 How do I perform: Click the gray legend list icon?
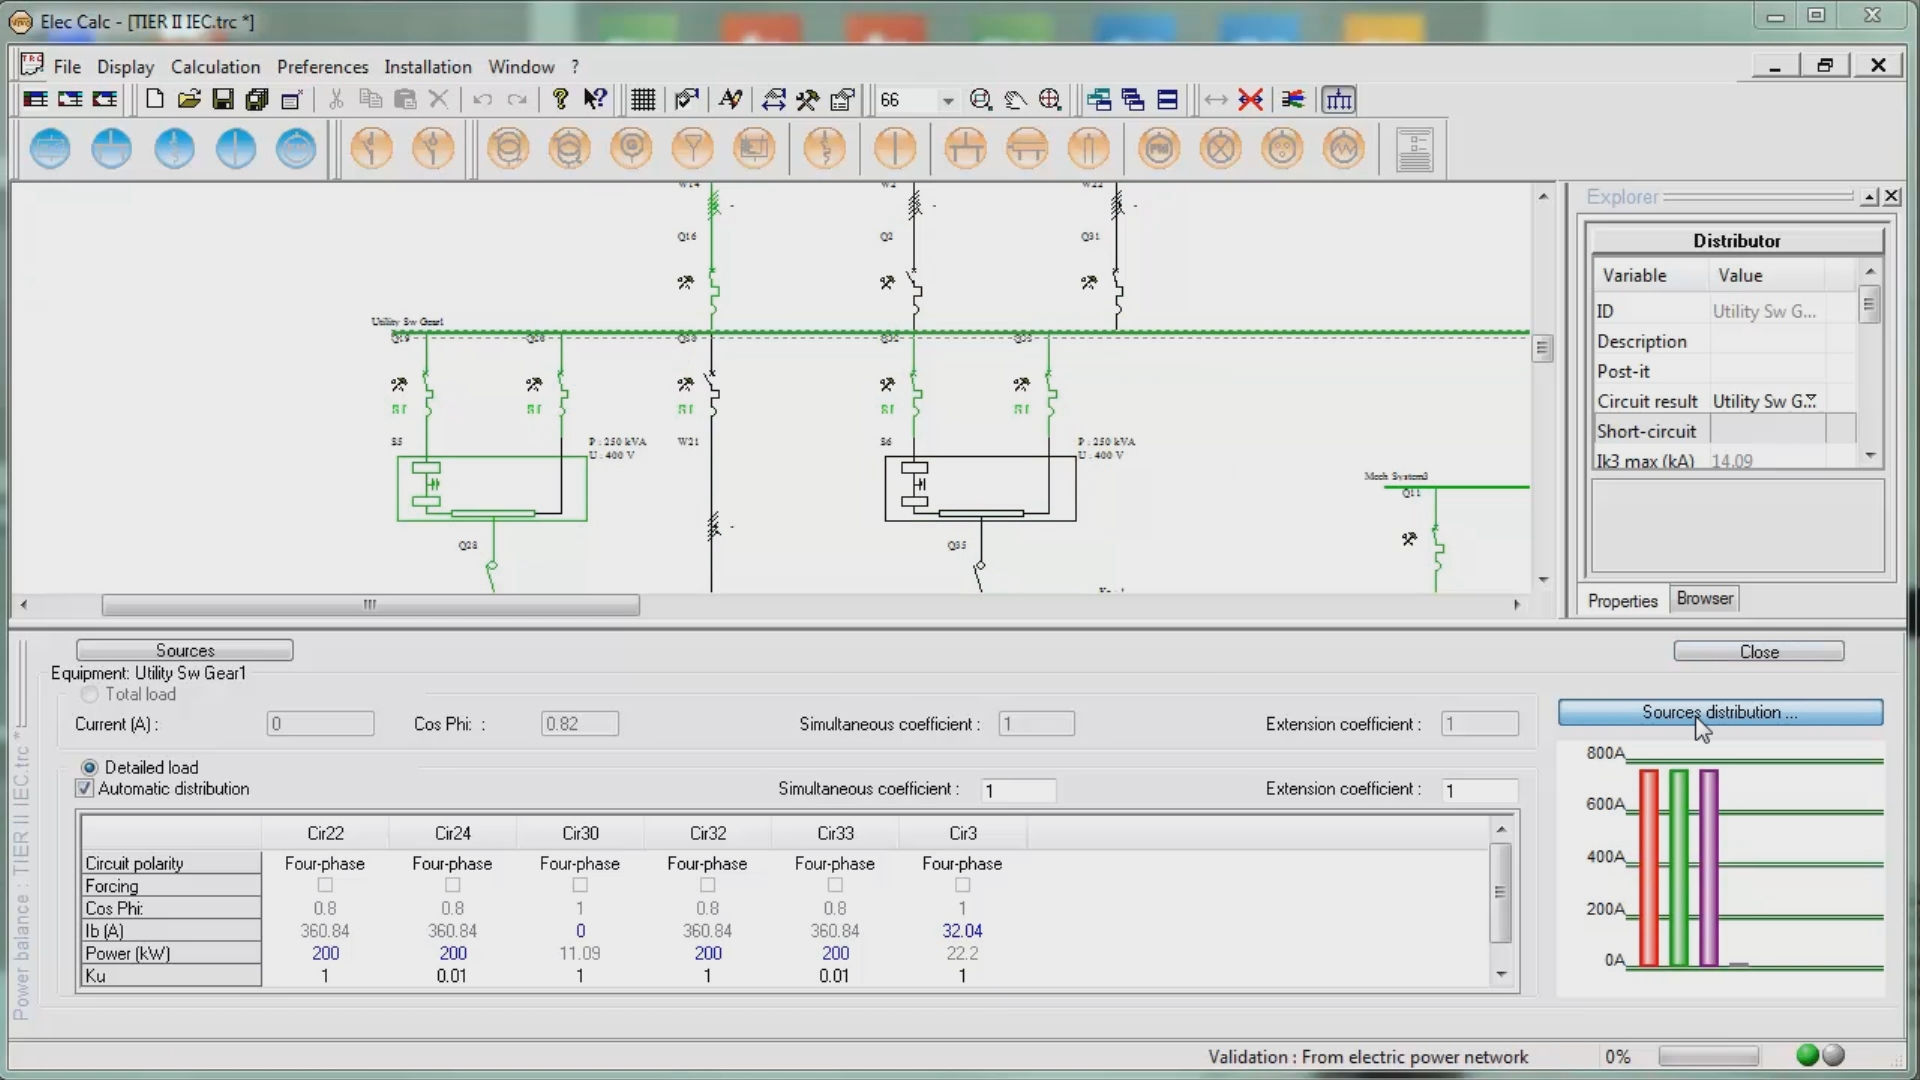[x=1415, y=149]
